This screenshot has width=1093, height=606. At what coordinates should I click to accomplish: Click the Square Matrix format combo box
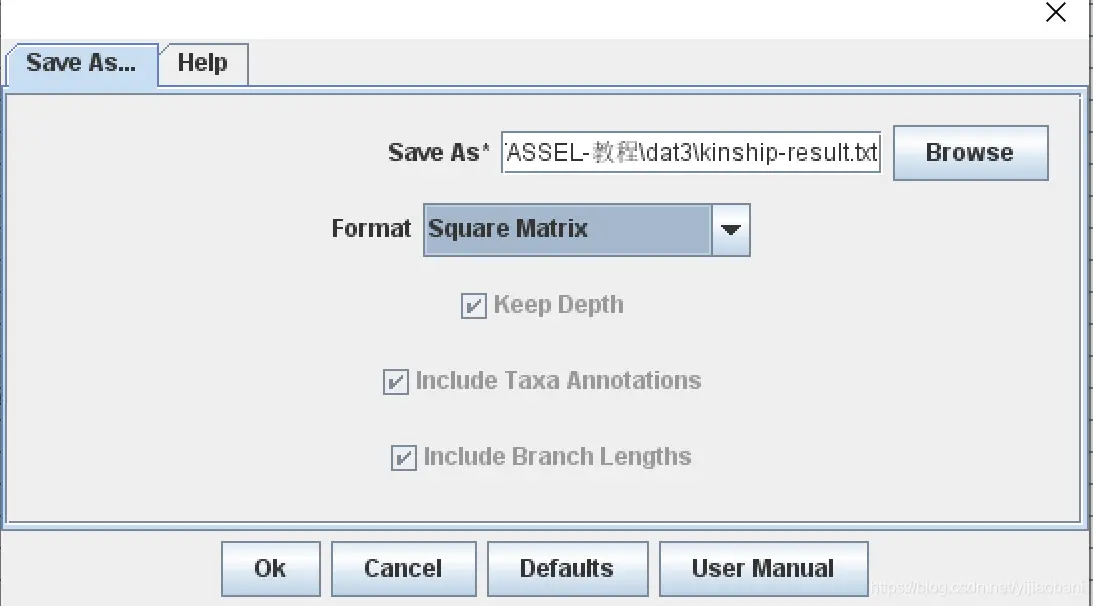point(567,230)
